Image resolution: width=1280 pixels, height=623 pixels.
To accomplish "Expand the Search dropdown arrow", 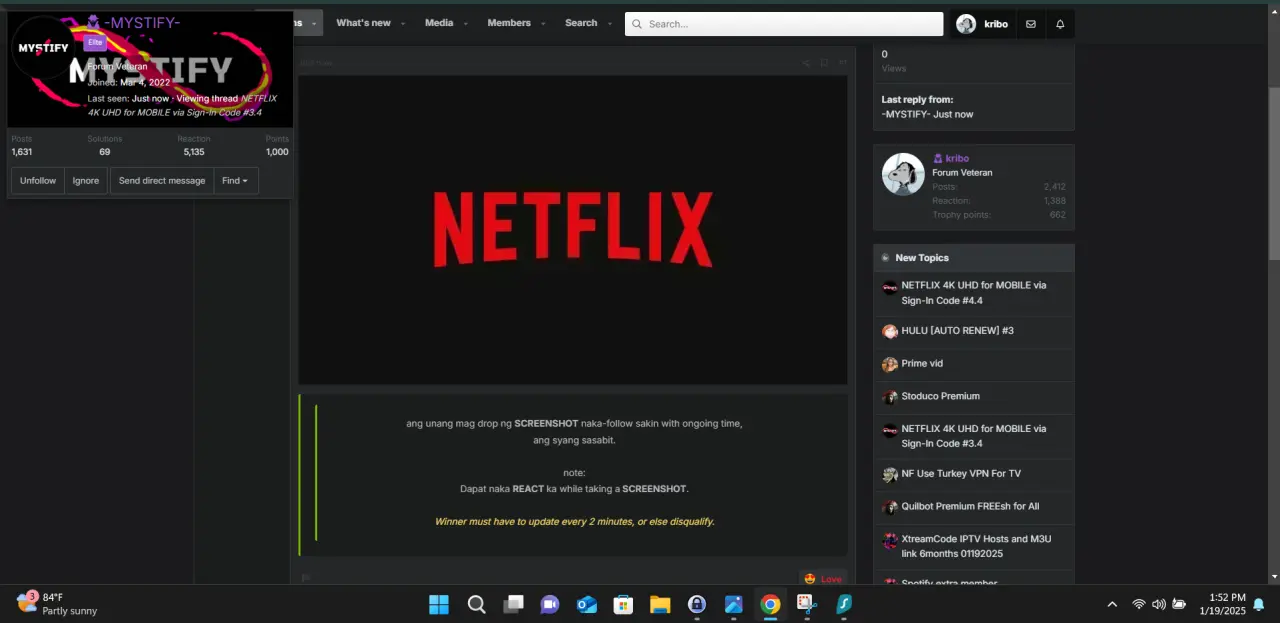I will pos(609,23).
